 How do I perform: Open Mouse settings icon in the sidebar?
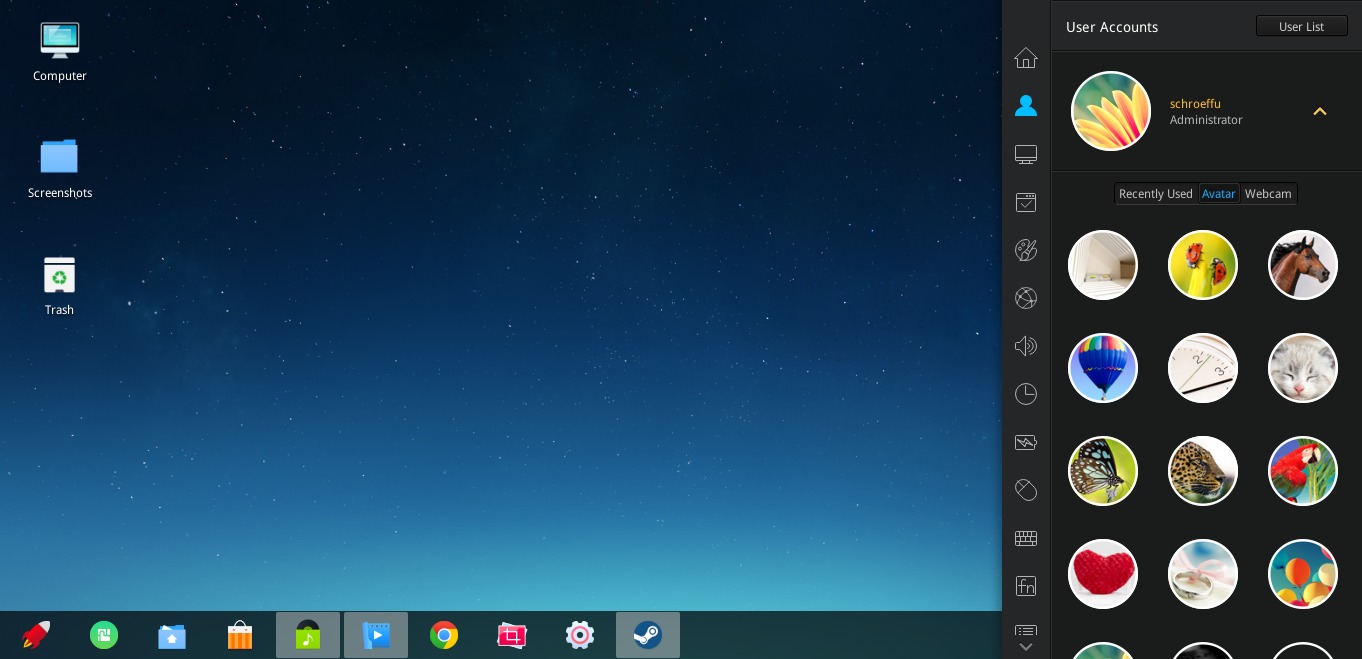(1026, 490)
